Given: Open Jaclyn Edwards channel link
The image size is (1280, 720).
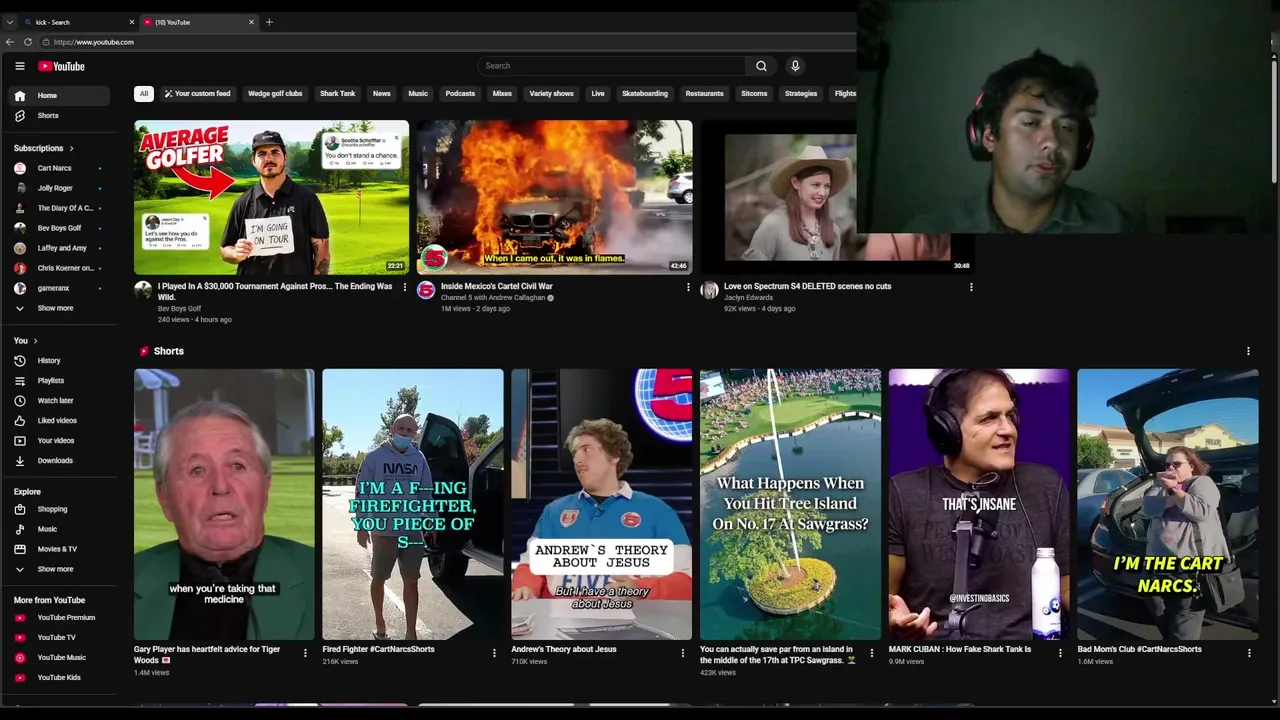Looking at the screenshot, I should pyautogui.click(x=748, y=298).
